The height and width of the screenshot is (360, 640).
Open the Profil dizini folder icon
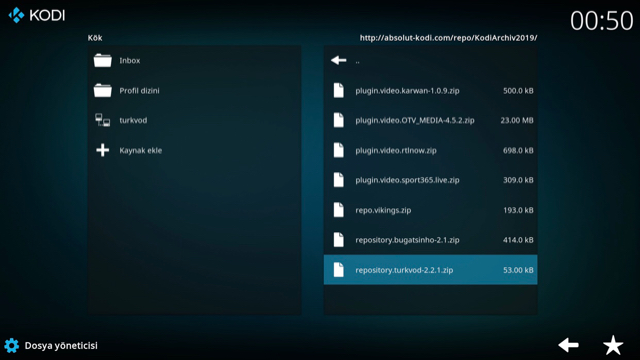[x=102, y=90]
